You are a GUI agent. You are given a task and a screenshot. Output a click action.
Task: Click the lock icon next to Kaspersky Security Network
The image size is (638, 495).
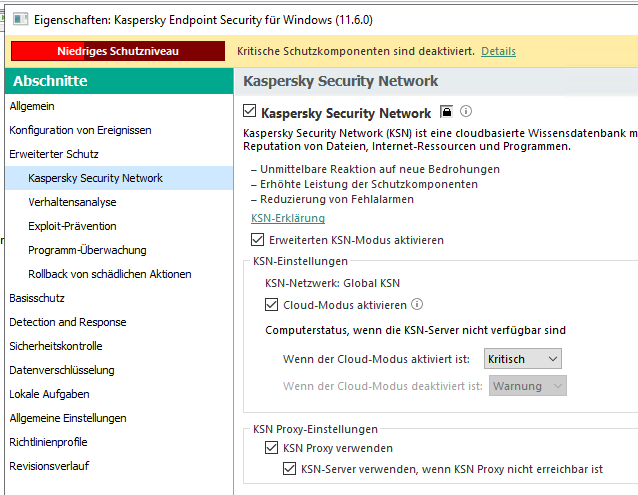coord(446,112)
